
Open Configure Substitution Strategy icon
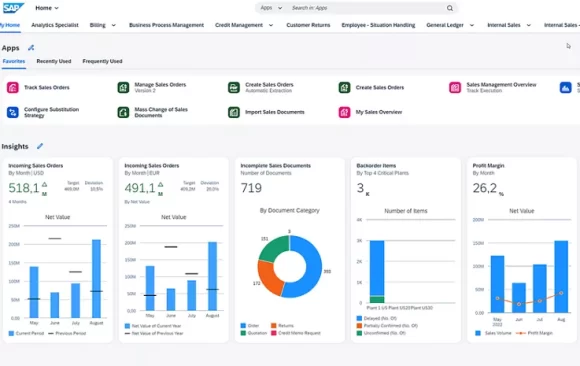pos(13,112)
